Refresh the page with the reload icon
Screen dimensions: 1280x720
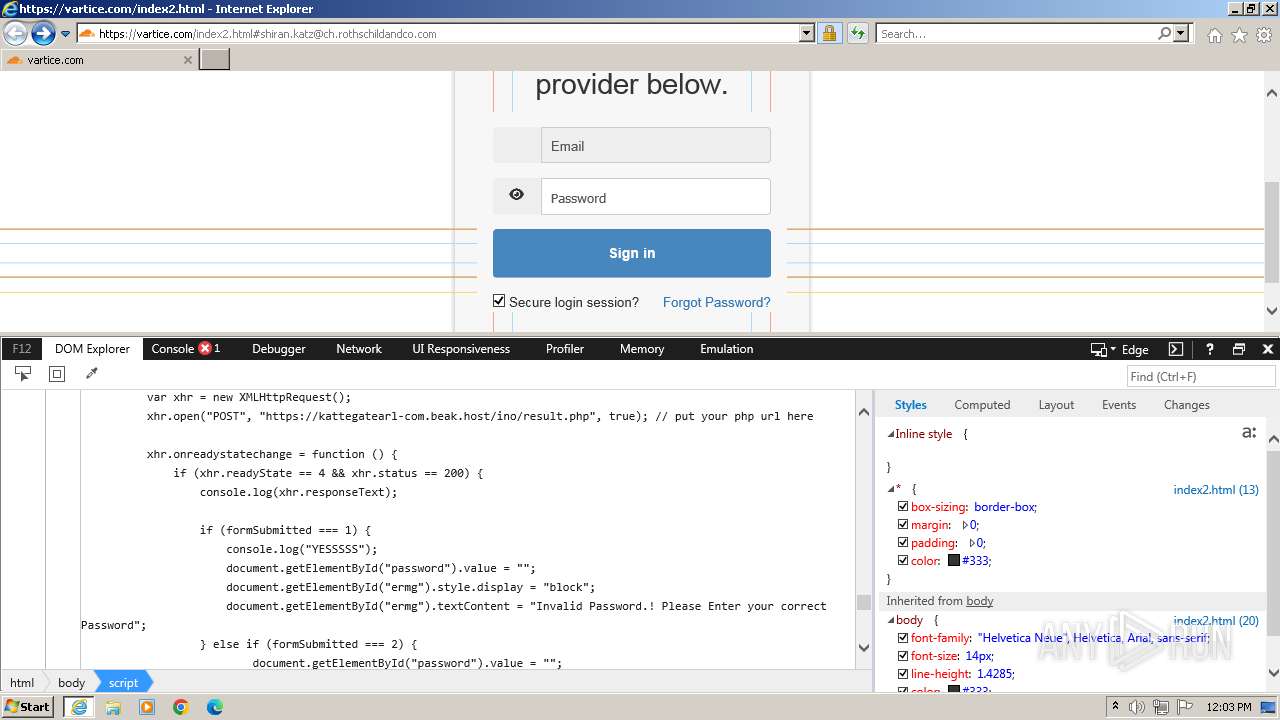coord(857,34)
